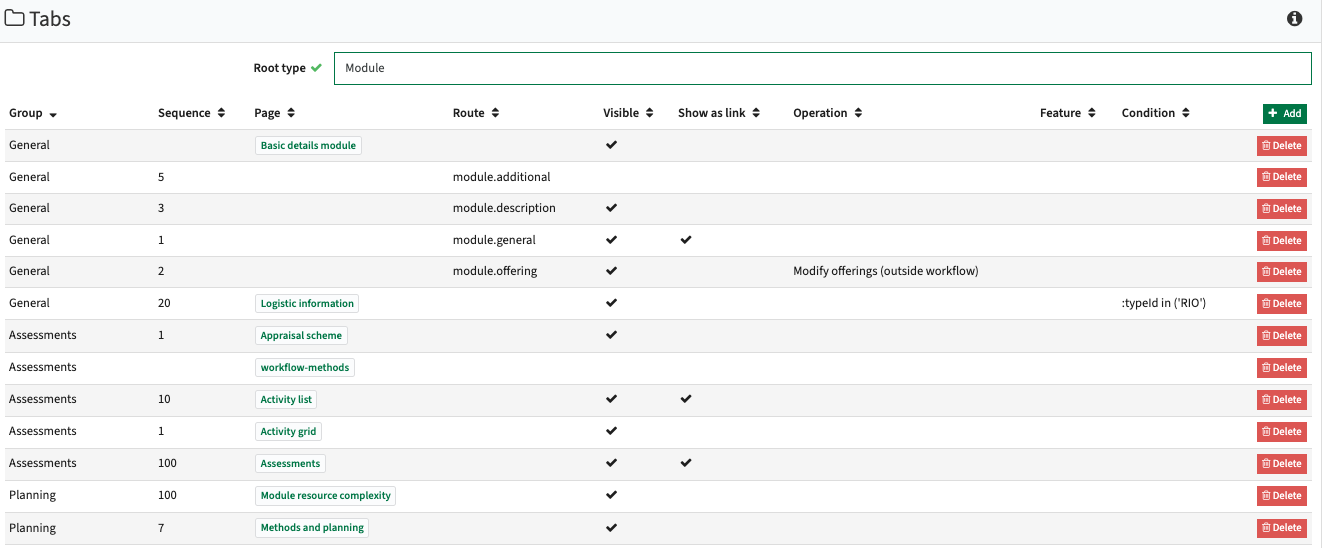Open the Module resource complexity page tag

pos(325,495)
